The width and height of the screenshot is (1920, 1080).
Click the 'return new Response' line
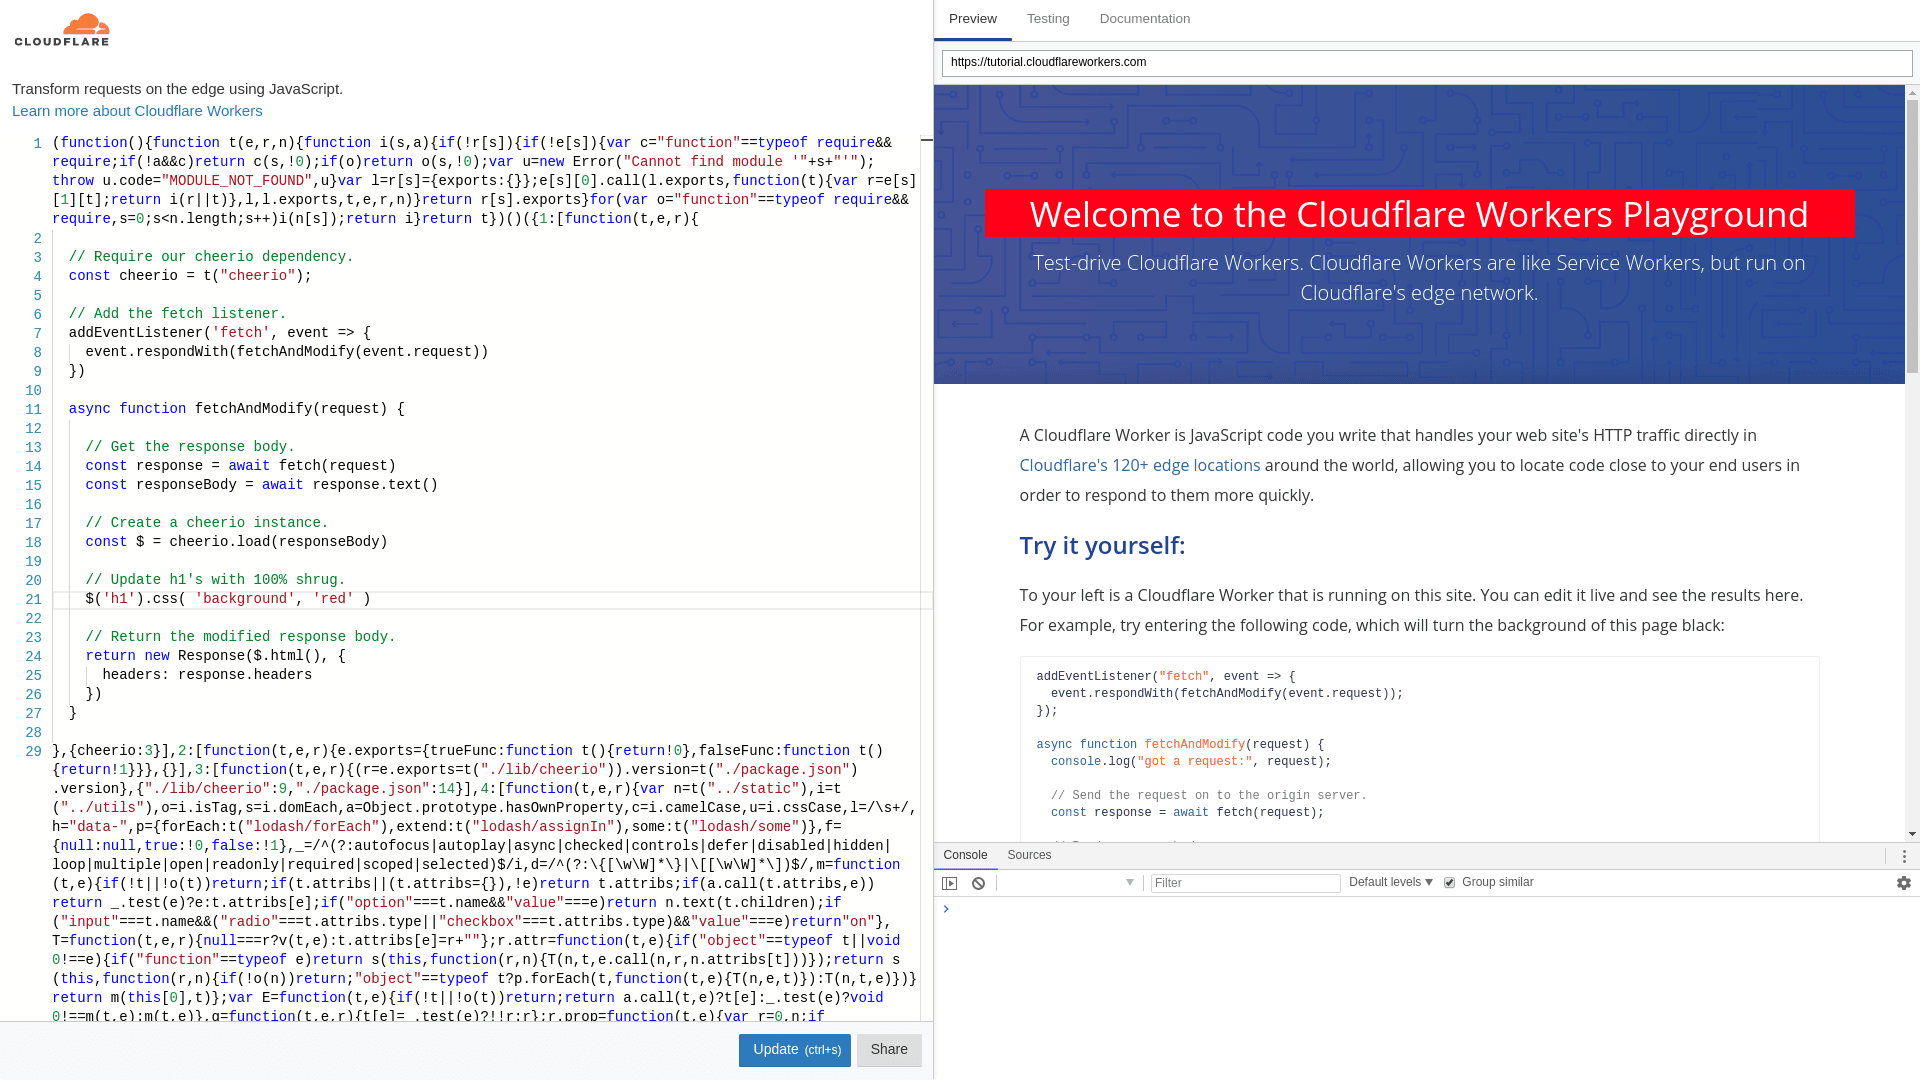[x=215, y=656]
